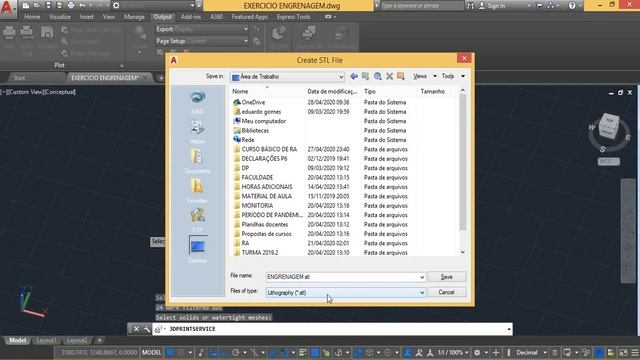This screenshot has height=360, width=640.
Task: Click the status bar customization menu icon
Action: point(635,352)
